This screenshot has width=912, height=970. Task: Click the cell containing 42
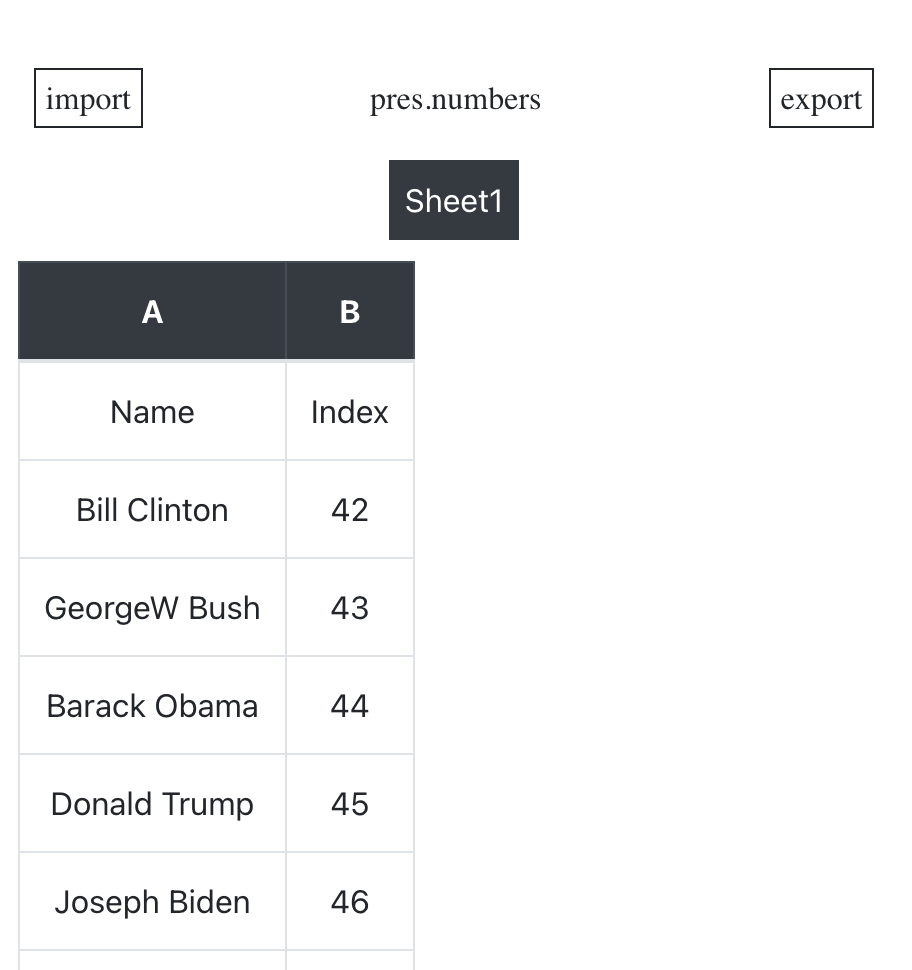[350, 510]
